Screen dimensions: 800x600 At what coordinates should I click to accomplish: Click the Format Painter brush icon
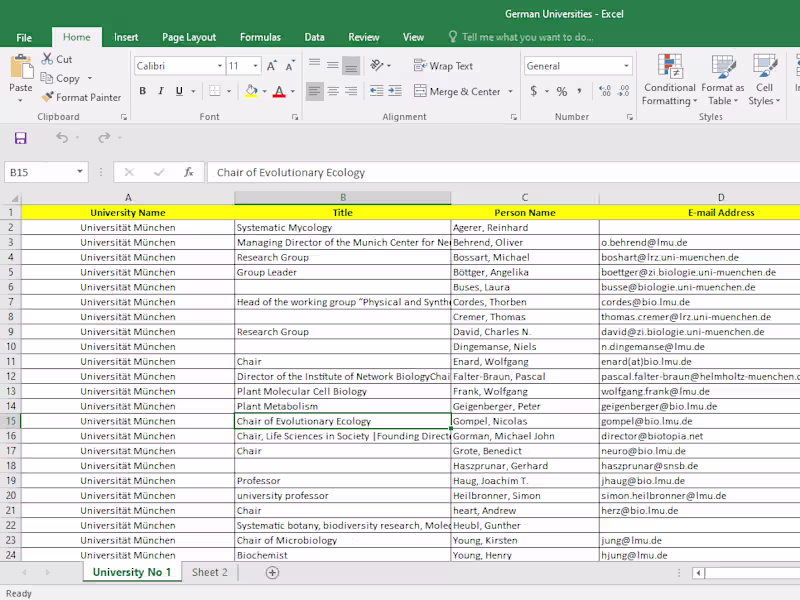coord(47,98)
